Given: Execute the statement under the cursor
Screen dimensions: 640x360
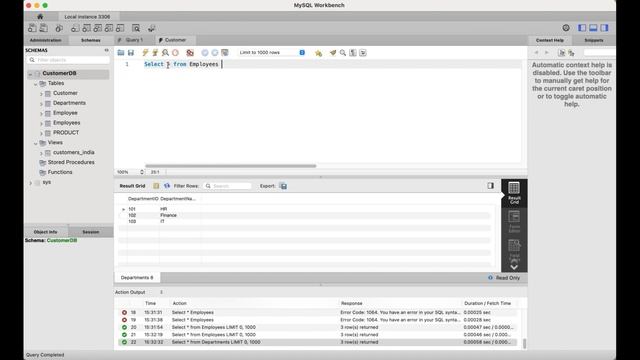Looking at the screenshot, I should (x=155, y=53).
